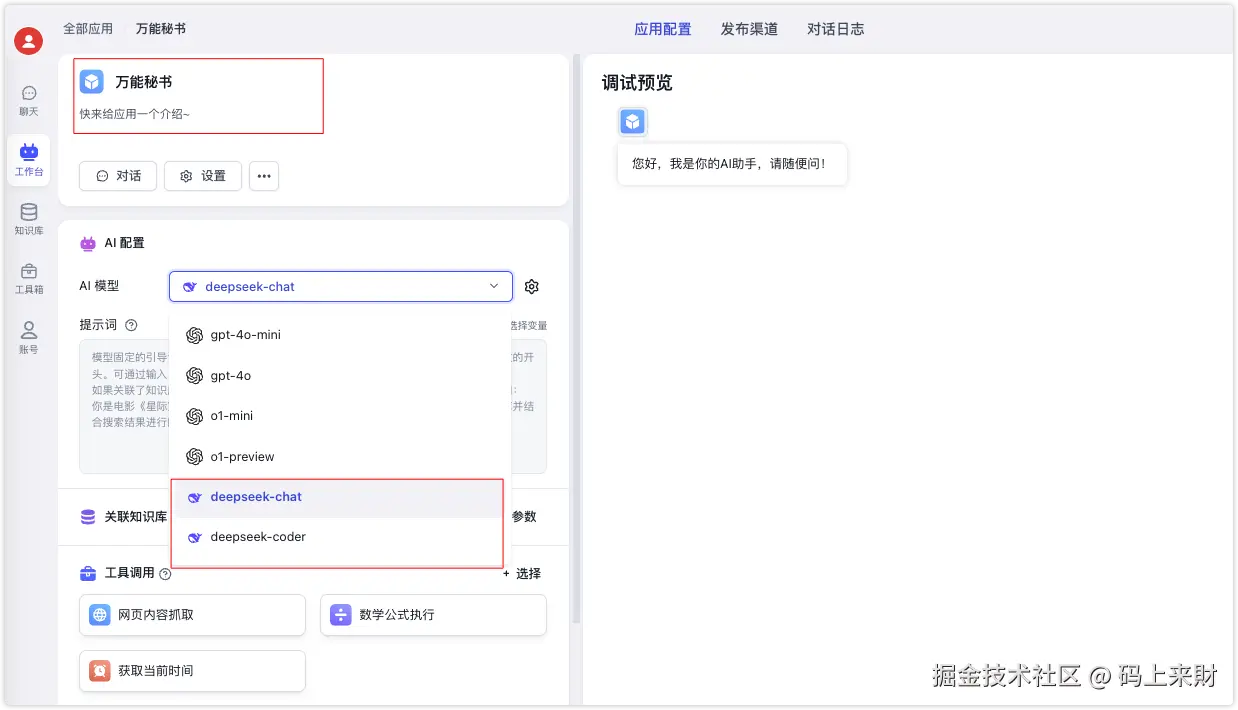Choose o1-preview model option
This screenshot has width=1238, height=710.
click(341, 457)
